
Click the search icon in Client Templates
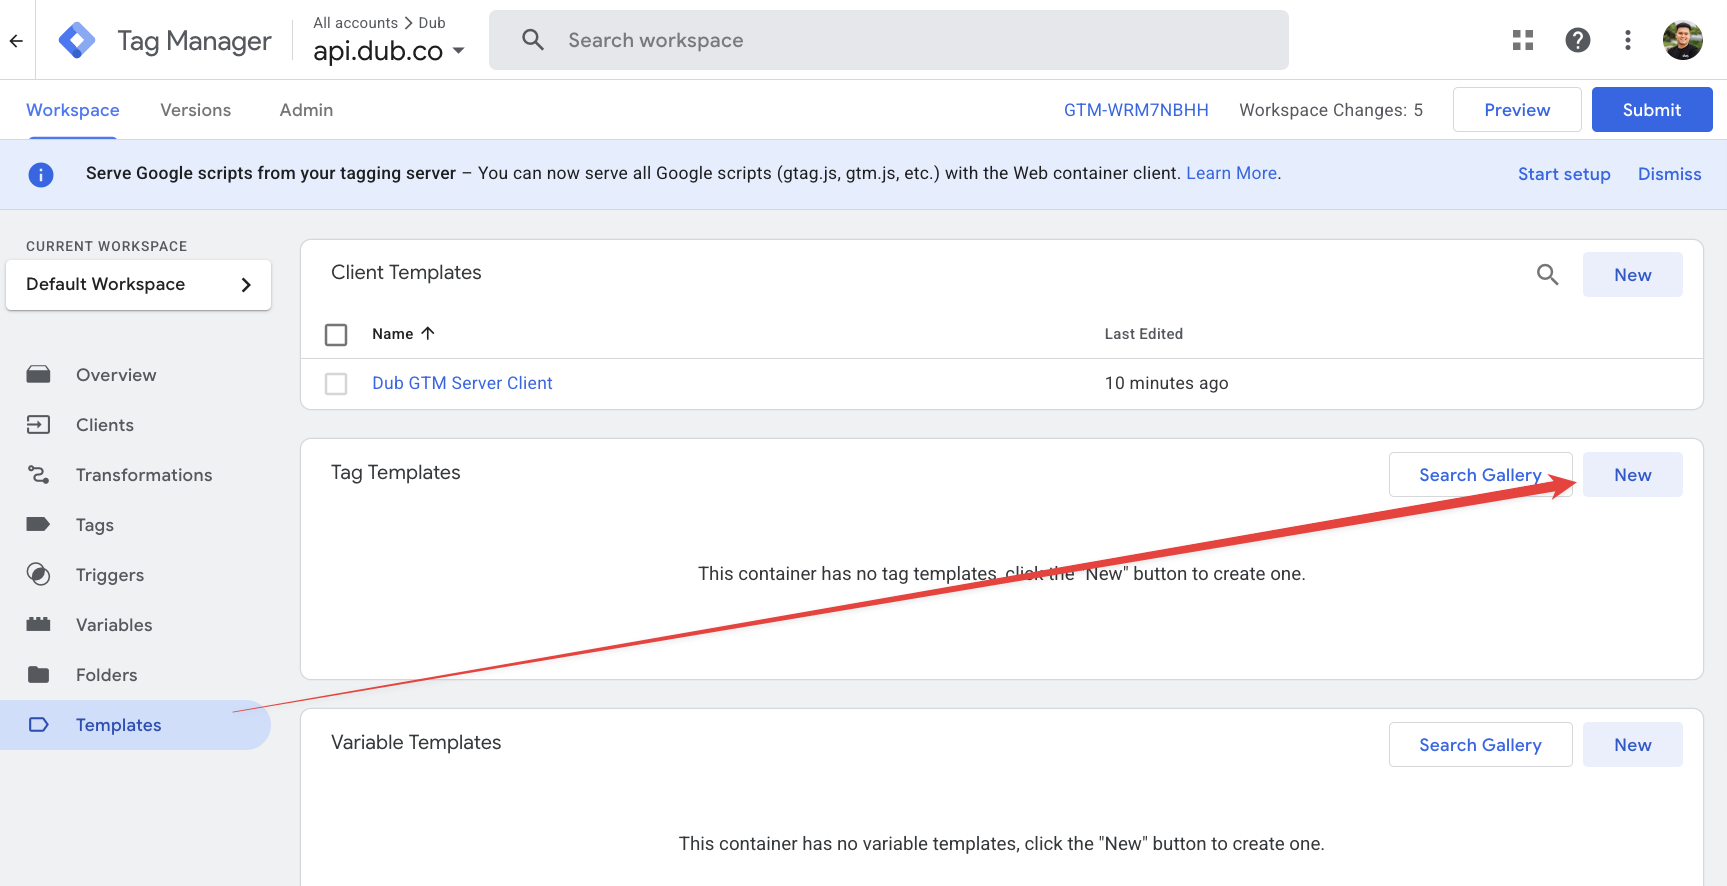click(1547, 274)
